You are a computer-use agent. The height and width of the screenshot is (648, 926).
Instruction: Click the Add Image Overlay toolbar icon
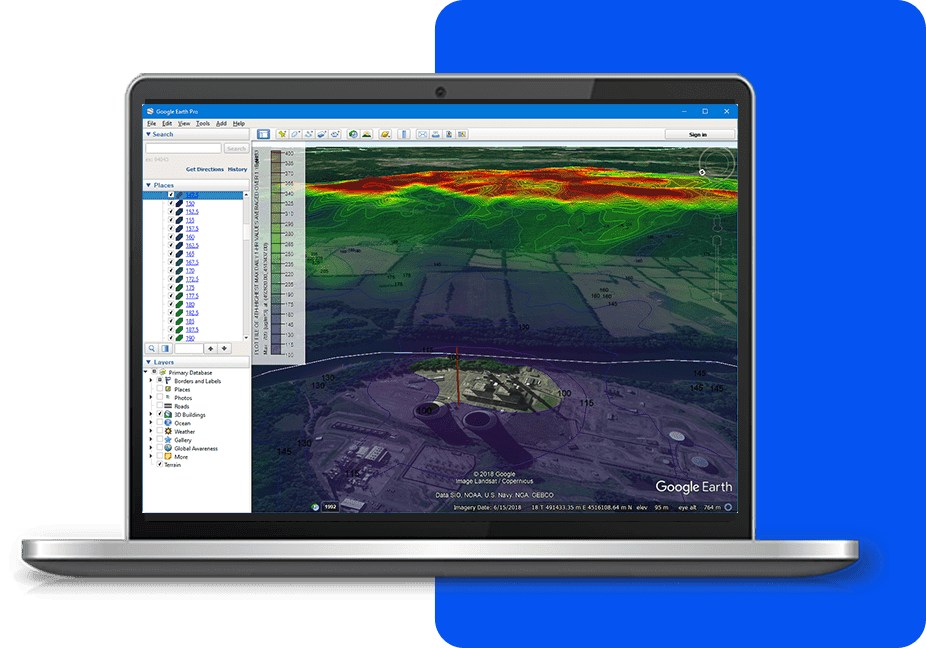322,134
